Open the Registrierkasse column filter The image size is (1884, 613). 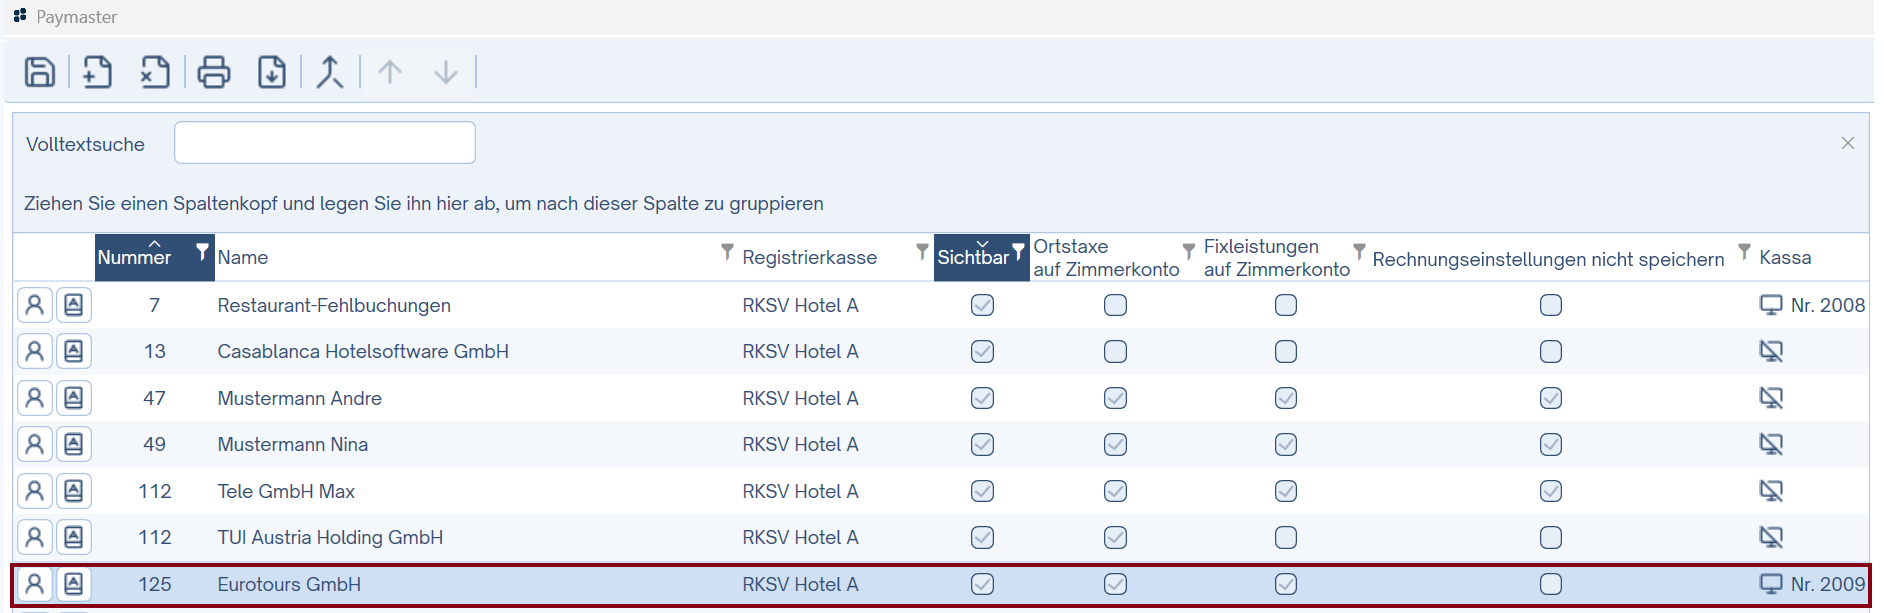[922, 251]
